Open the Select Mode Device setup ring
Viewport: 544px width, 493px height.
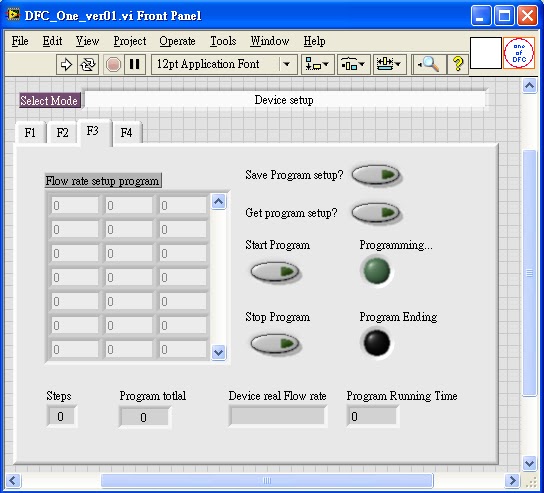tap(284, 100)
